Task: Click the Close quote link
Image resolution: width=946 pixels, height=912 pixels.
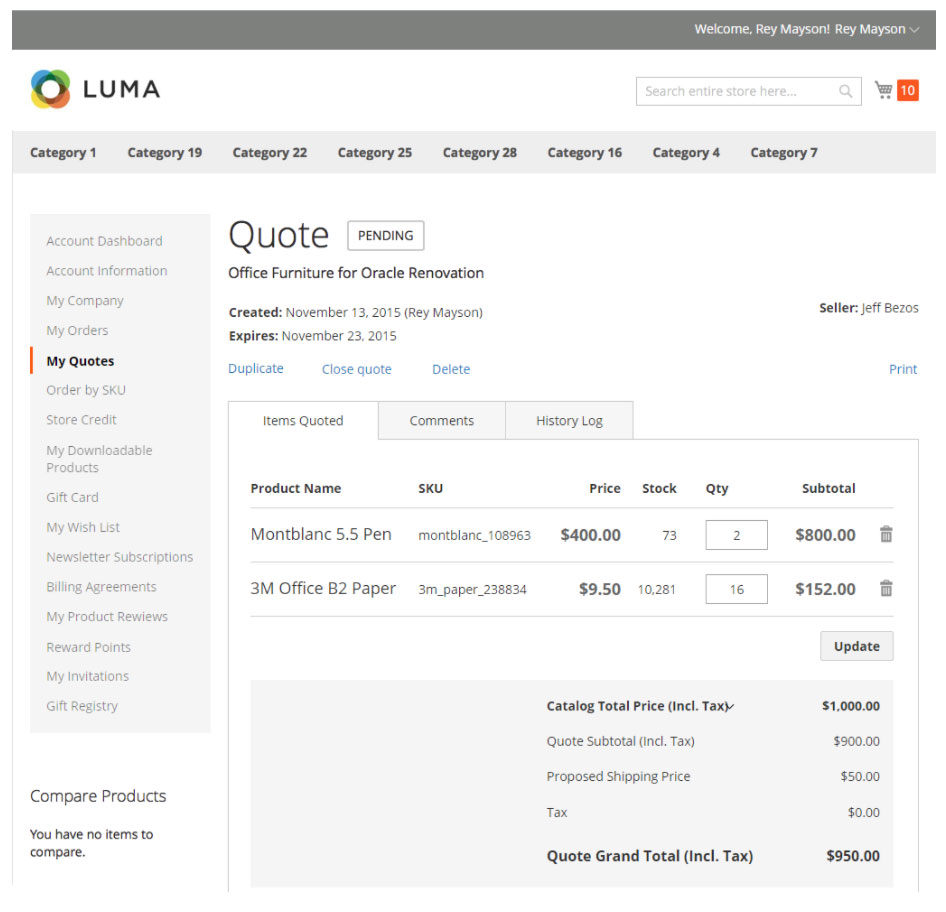Action: coord(357,369)
